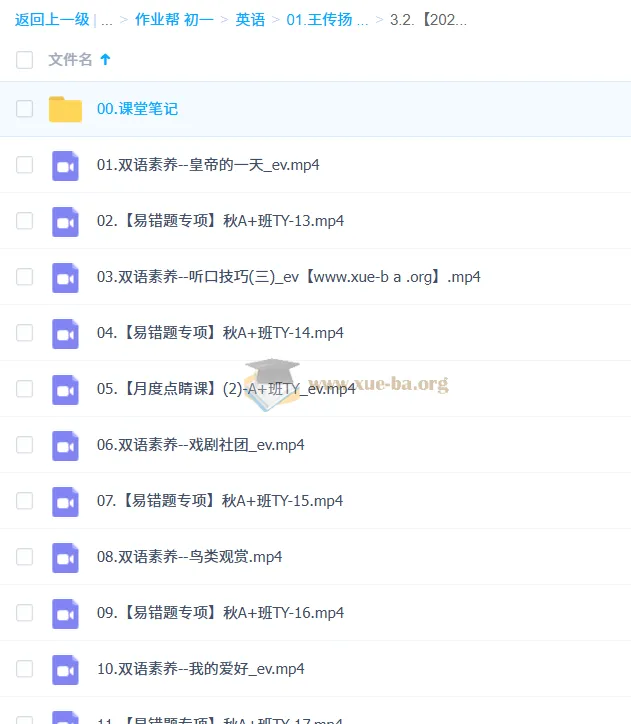Sort list by the 文件名 column header
The image size is (631, 724).
pos(70,59)
